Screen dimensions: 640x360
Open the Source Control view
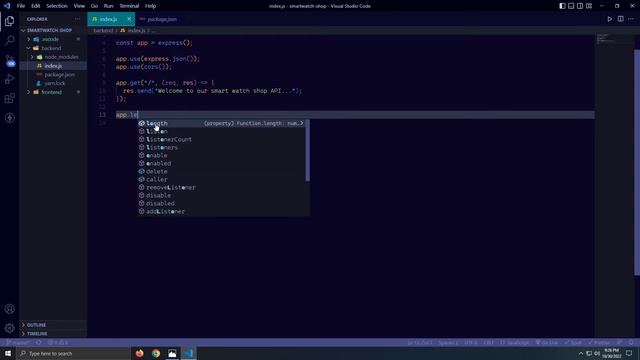point(9,60)
